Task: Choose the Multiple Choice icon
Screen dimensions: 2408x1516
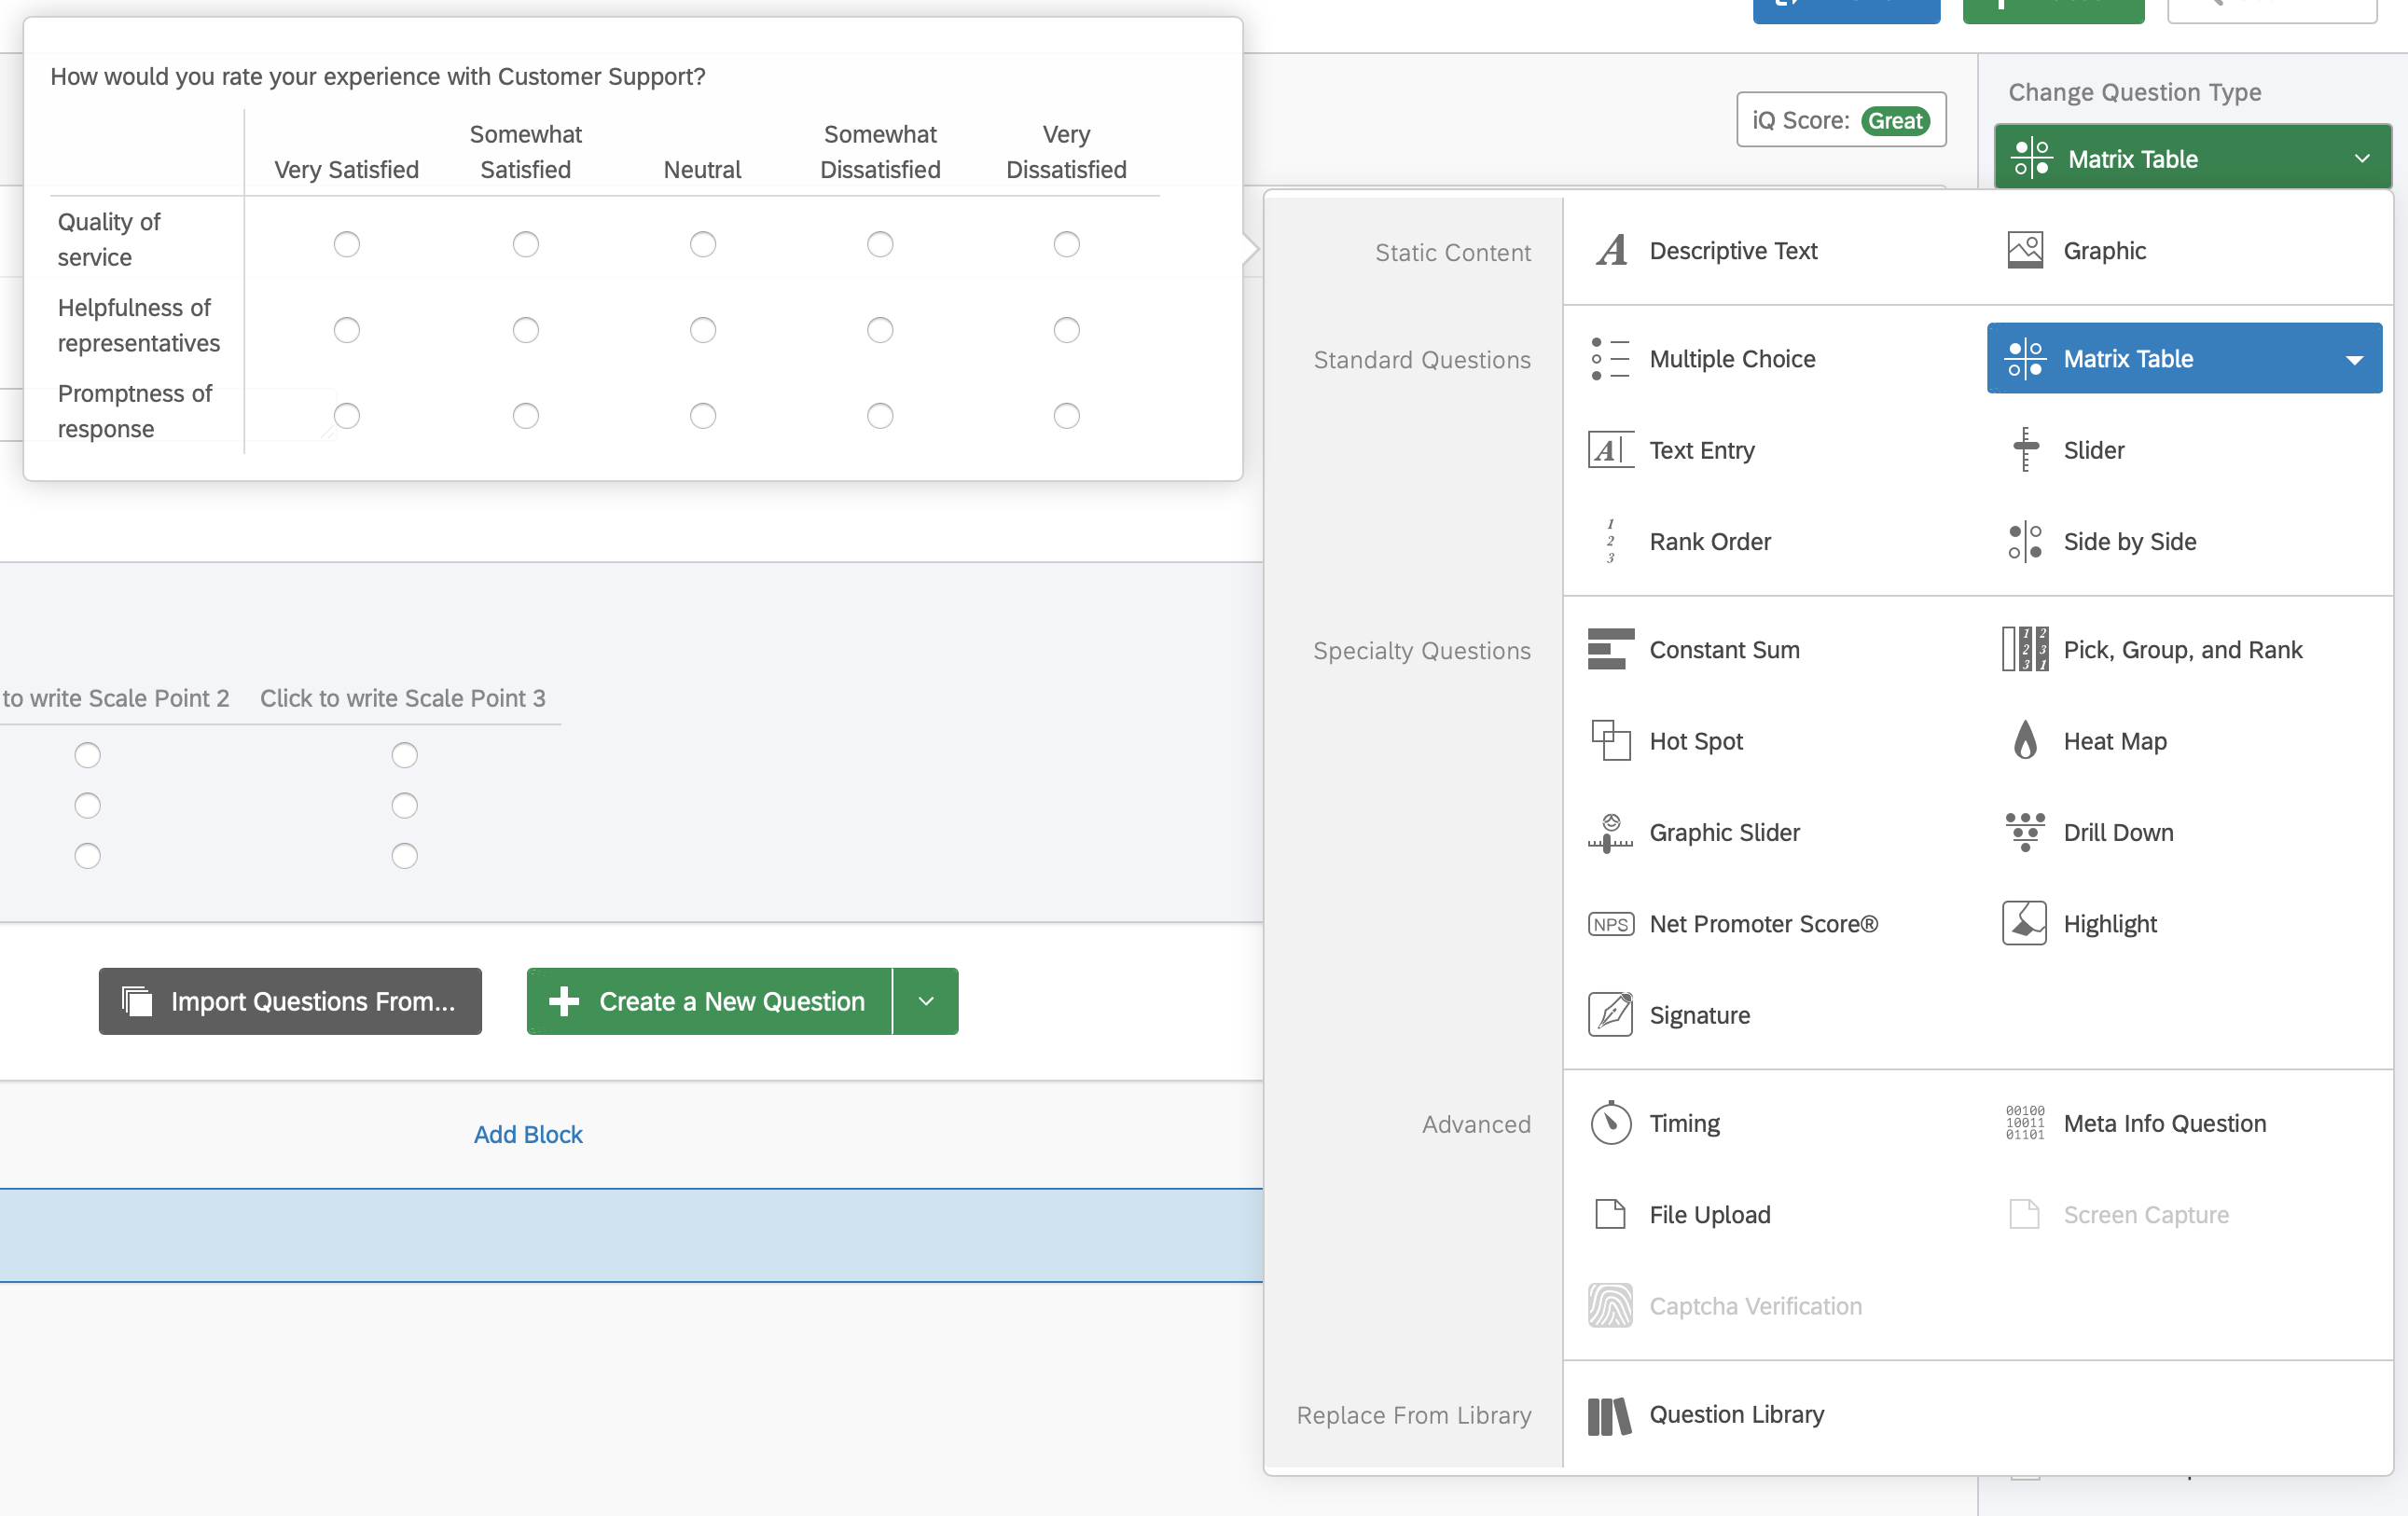Action: (x=1610, y=359)
